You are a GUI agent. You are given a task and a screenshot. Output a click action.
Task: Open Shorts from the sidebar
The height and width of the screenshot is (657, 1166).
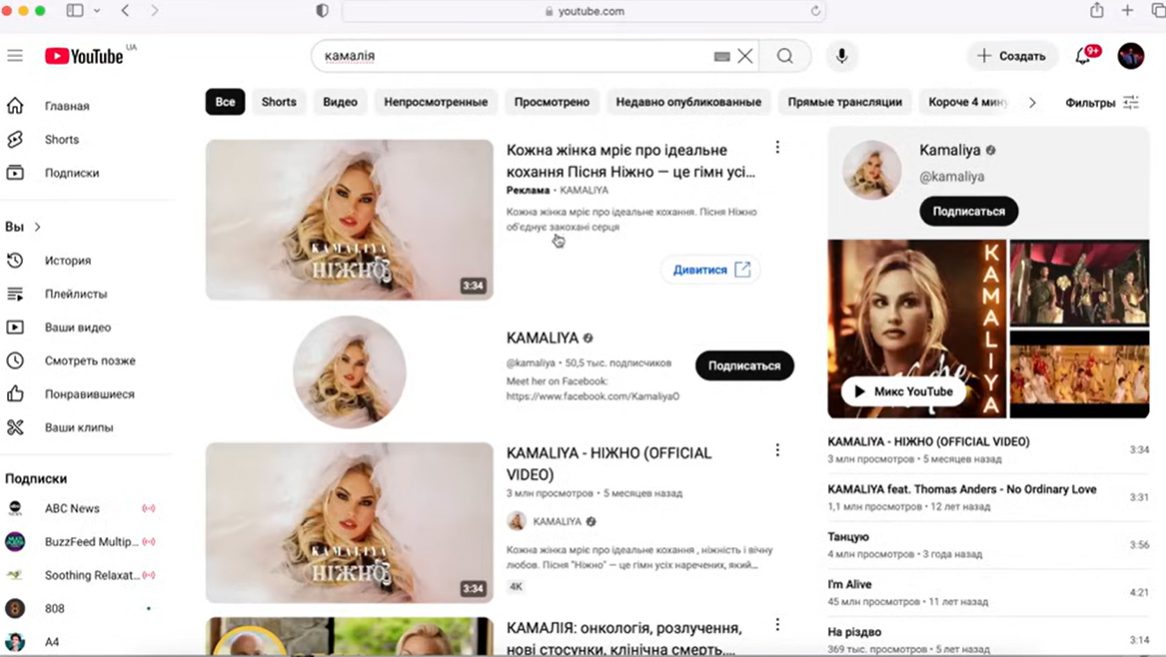coord(61,139)
